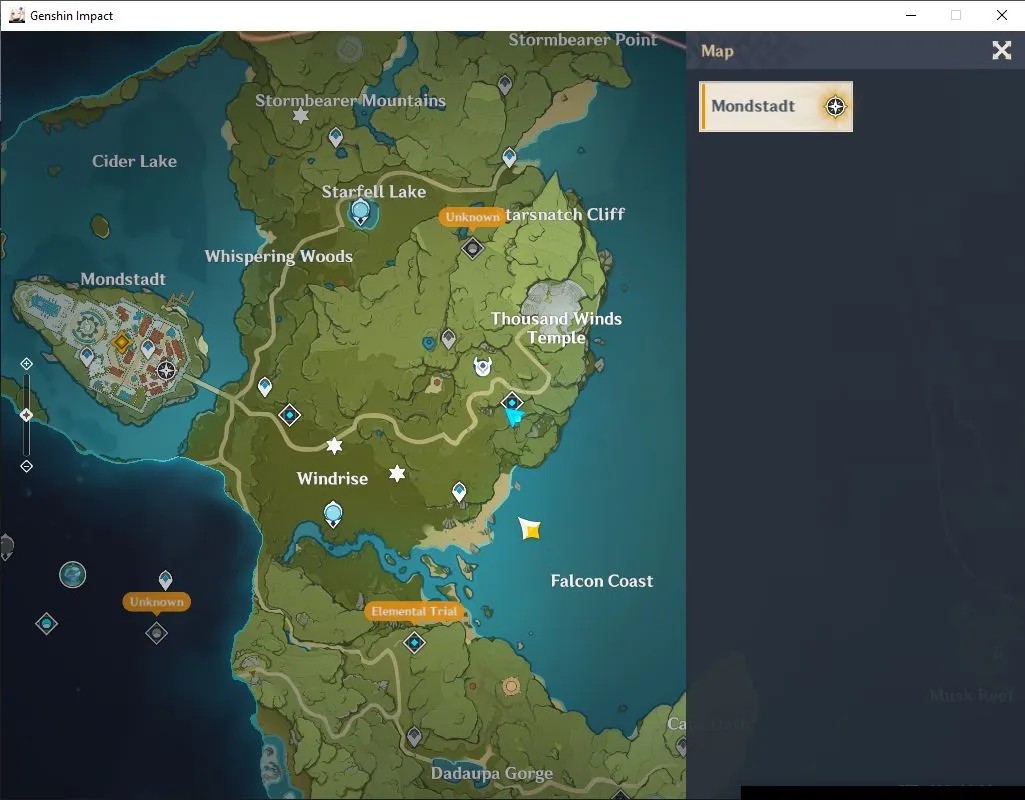
Task: Select the round island icon in the sea
Action: [73, 575]
